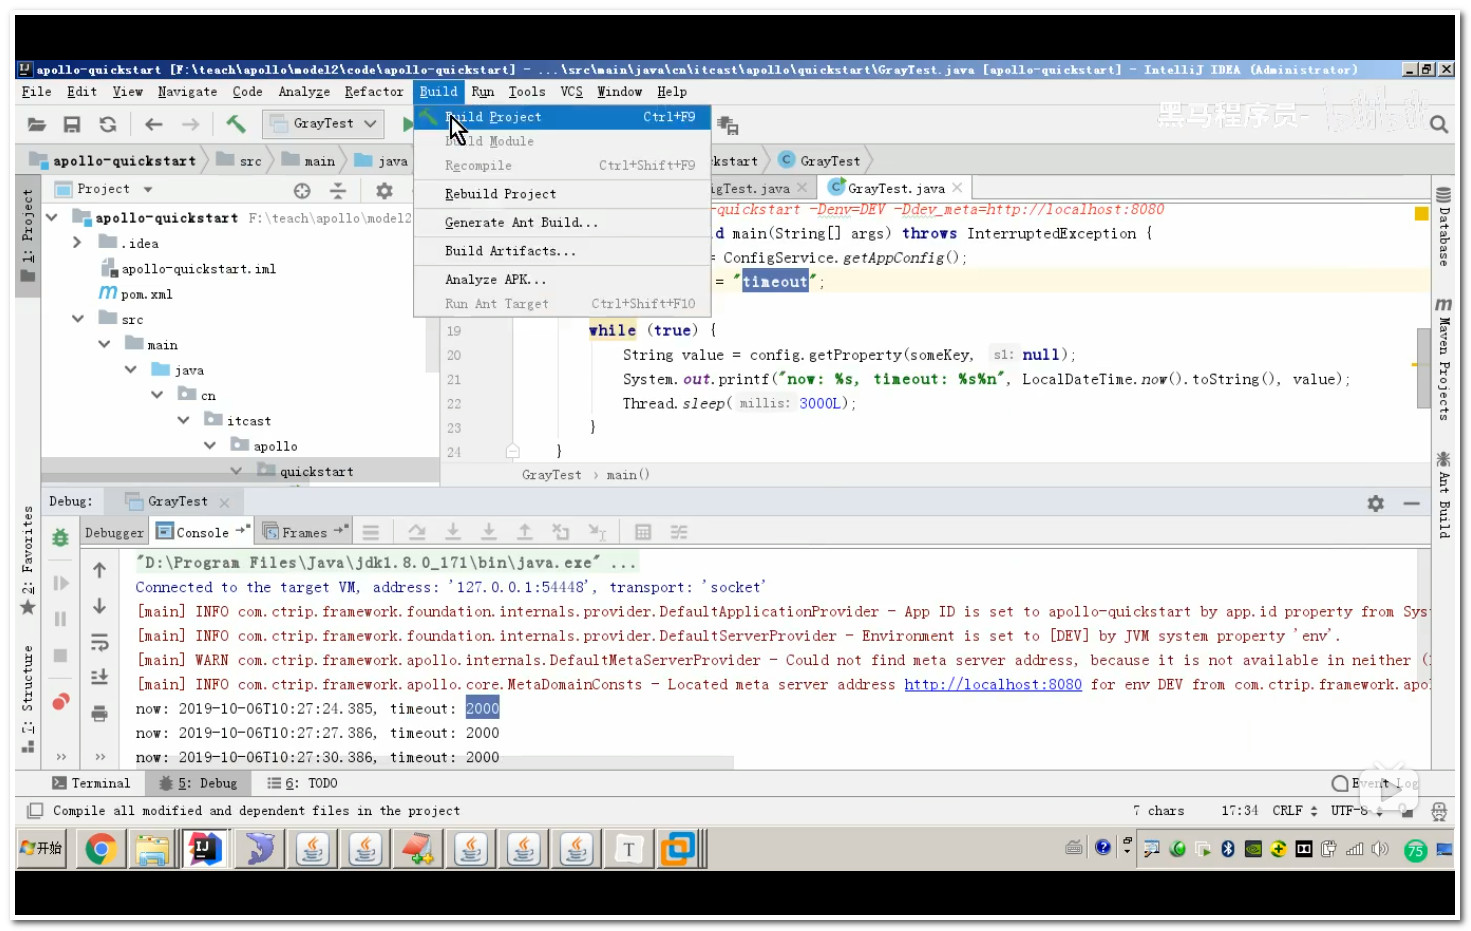Click the console Print icon
The height and width of the screenshot is (931, 1471).
coord(99,713)
